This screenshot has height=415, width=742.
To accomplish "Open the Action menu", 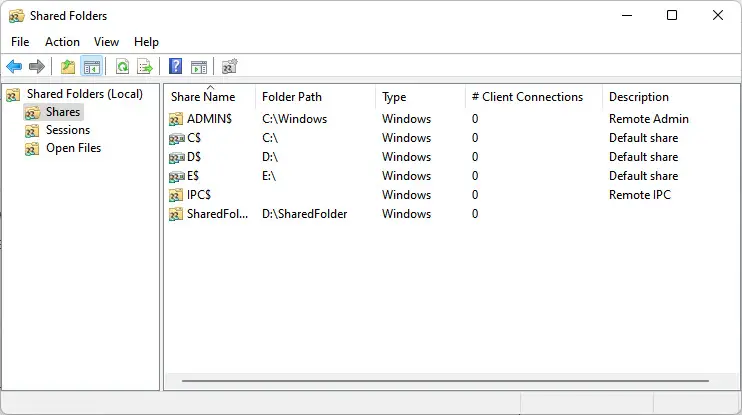I will click(62, 42).
